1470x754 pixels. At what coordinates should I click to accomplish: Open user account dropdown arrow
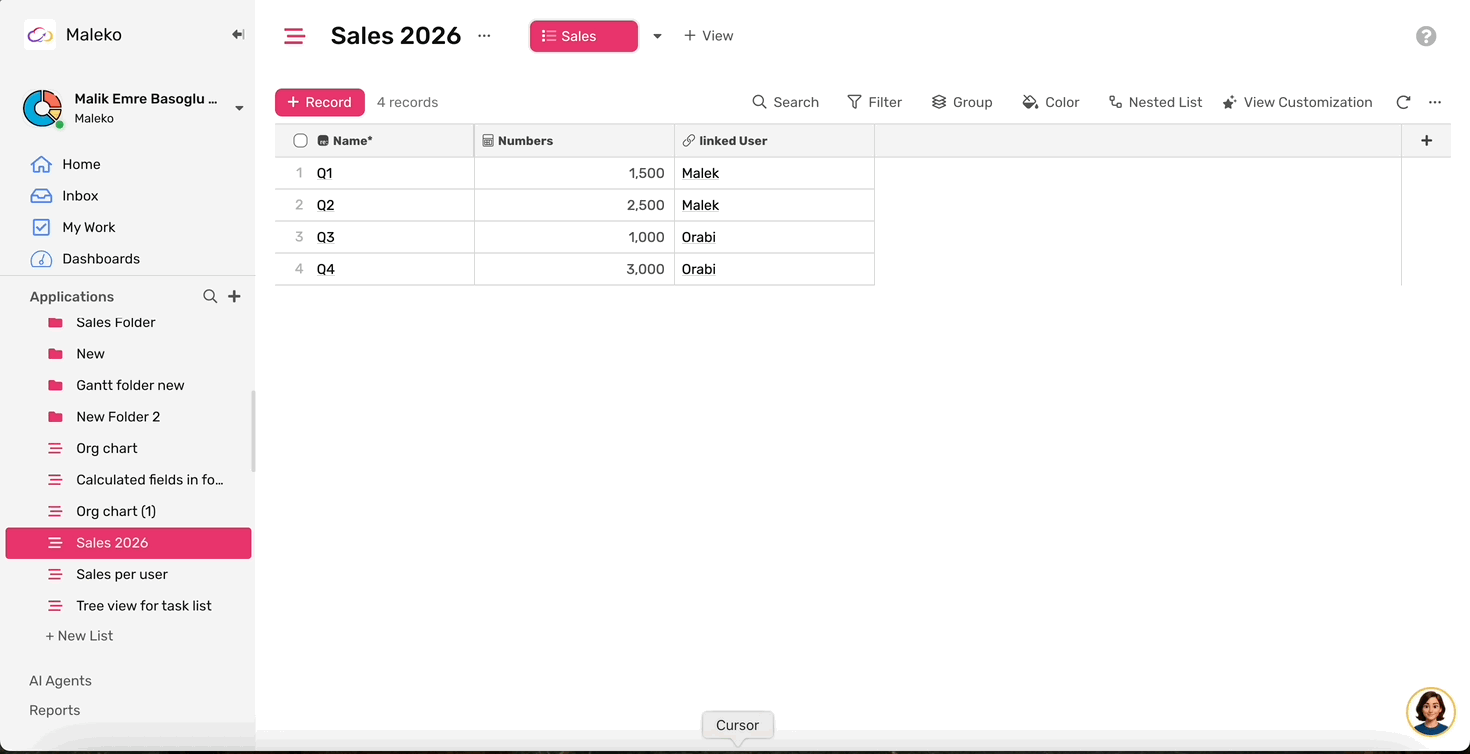(x=239, y=108)
